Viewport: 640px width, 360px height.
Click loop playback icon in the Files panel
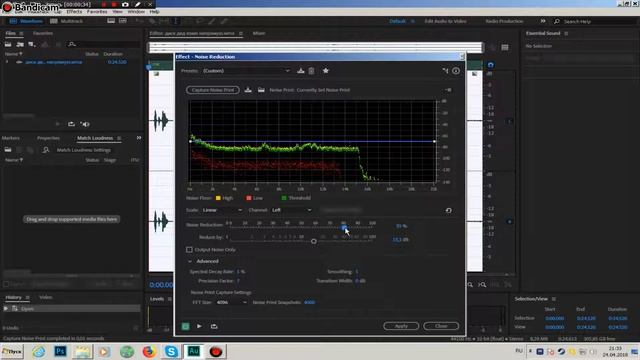pyautogui.click(x=71, y=124)
